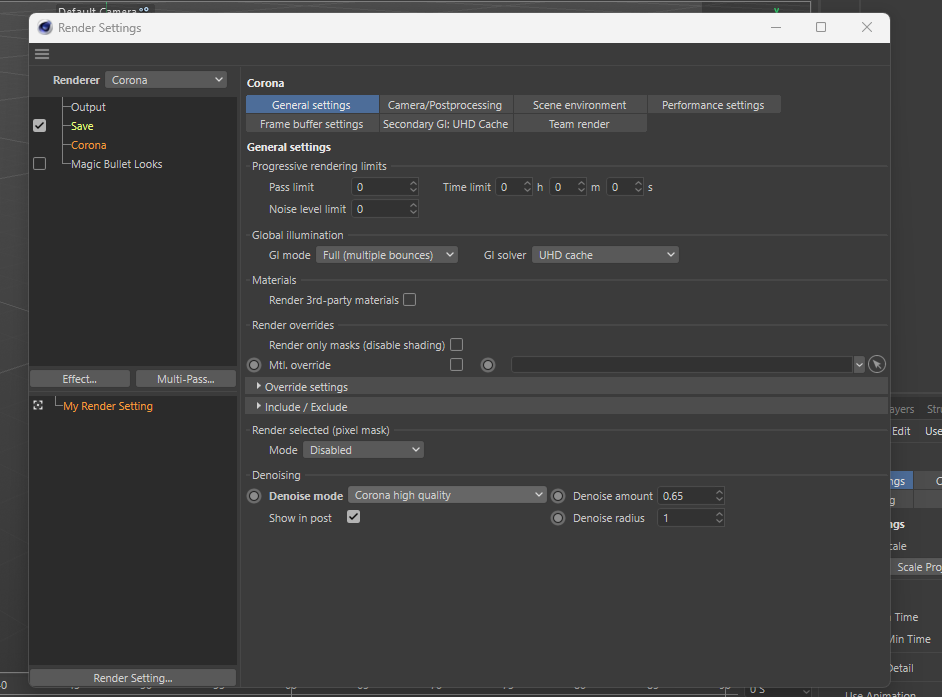
Task: Enable the Save checkbox in the settings list
Action: click(40, 126)
